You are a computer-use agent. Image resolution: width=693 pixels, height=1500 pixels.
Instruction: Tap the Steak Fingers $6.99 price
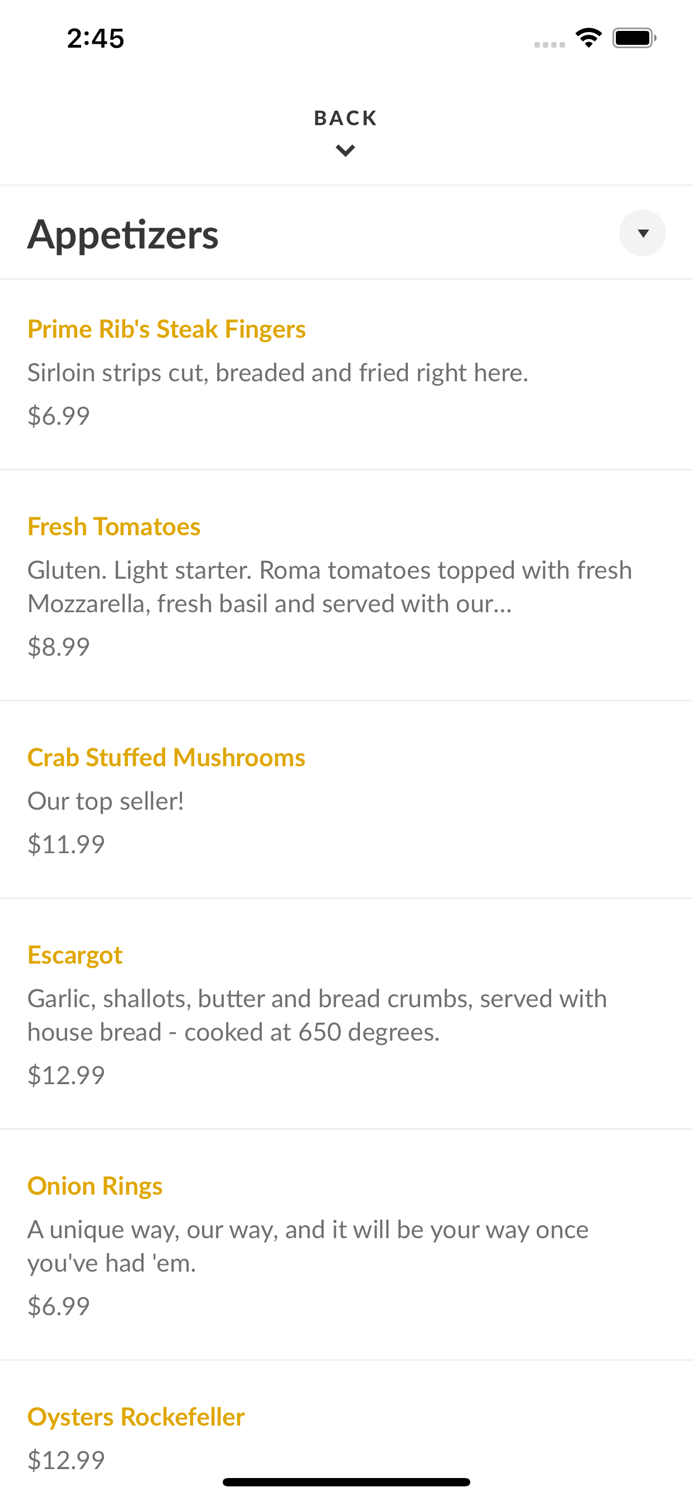[x=59, y=416]
